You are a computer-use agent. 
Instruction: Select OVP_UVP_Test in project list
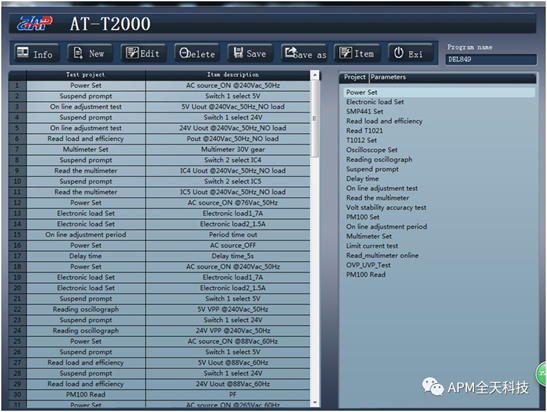(368, 265)
